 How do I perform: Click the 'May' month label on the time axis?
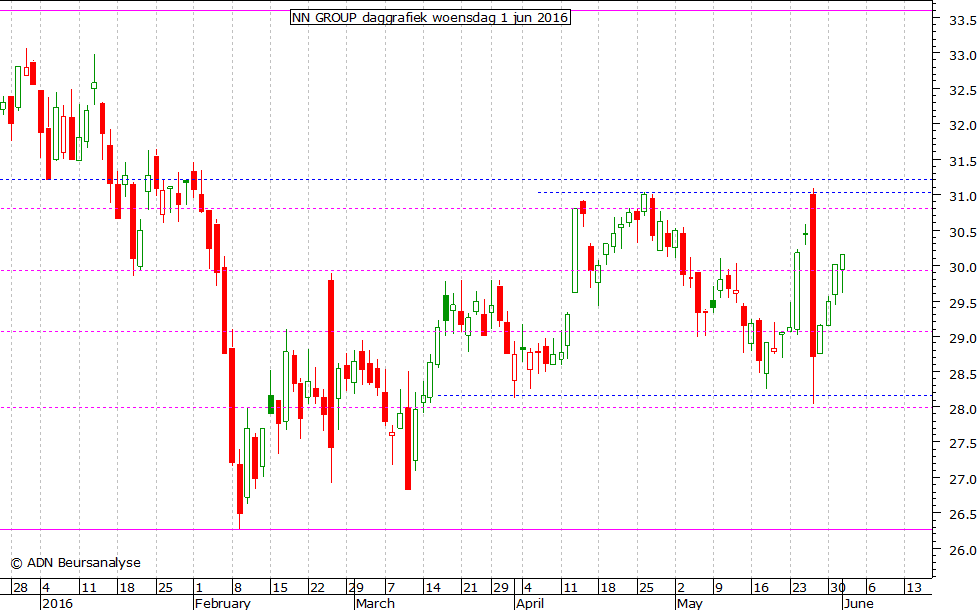[x=690, y=603]
